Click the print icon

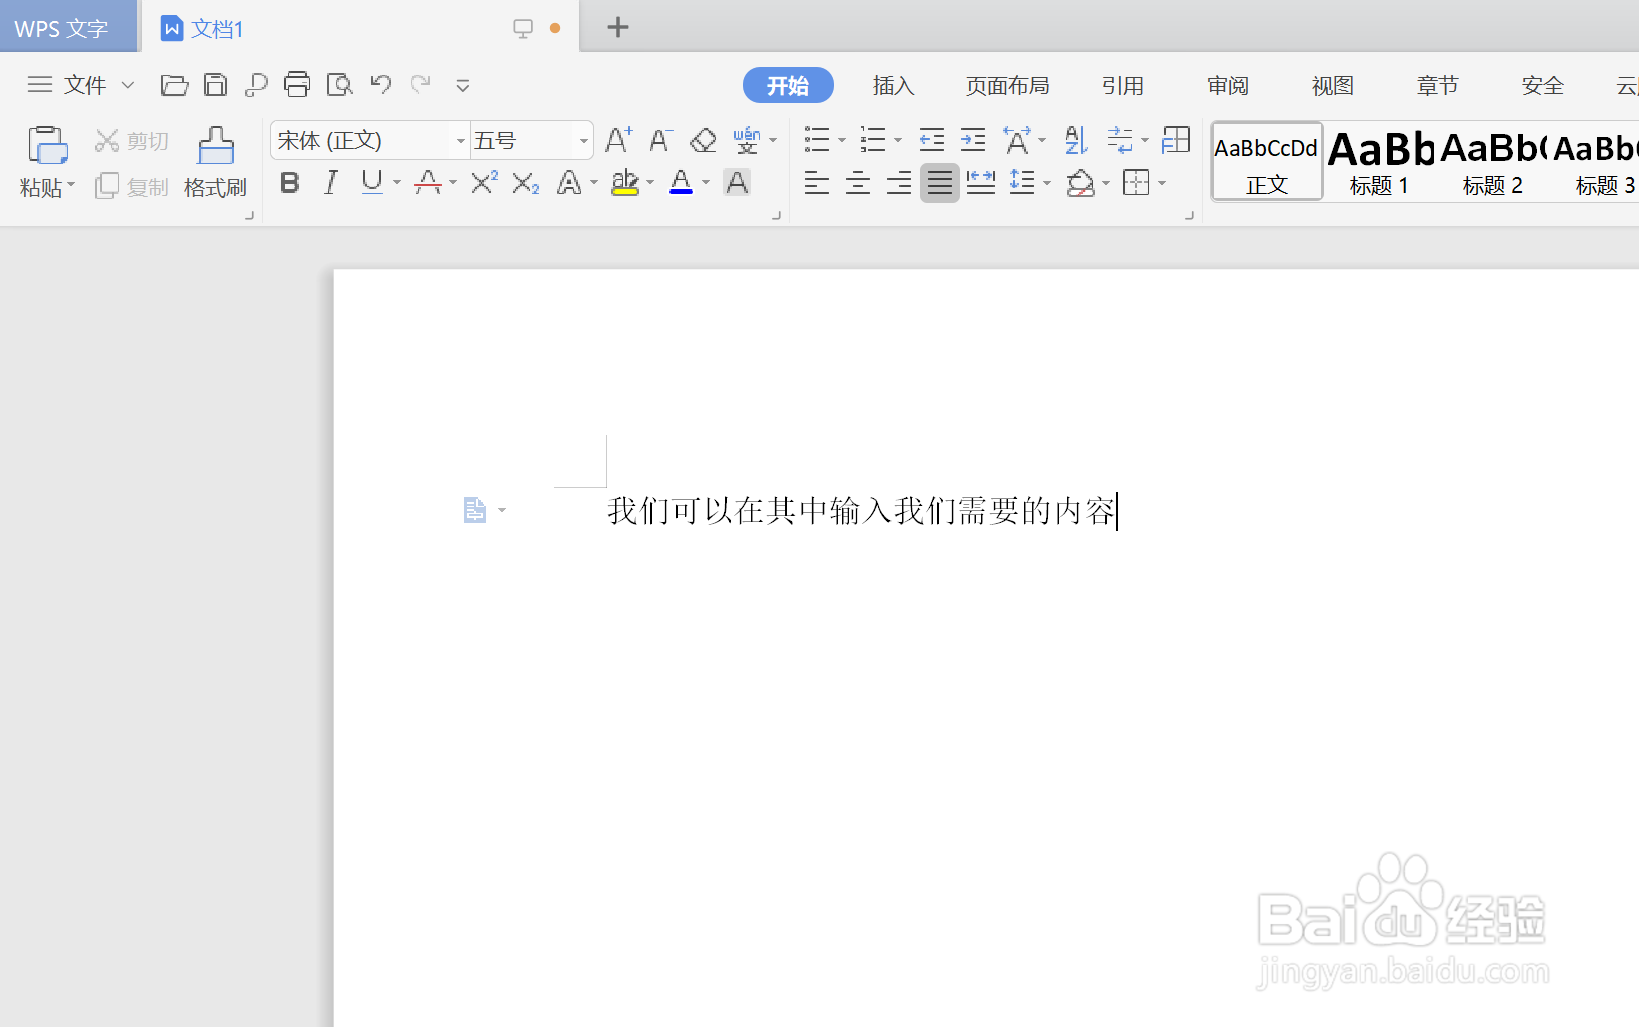[x=297, y=85]
